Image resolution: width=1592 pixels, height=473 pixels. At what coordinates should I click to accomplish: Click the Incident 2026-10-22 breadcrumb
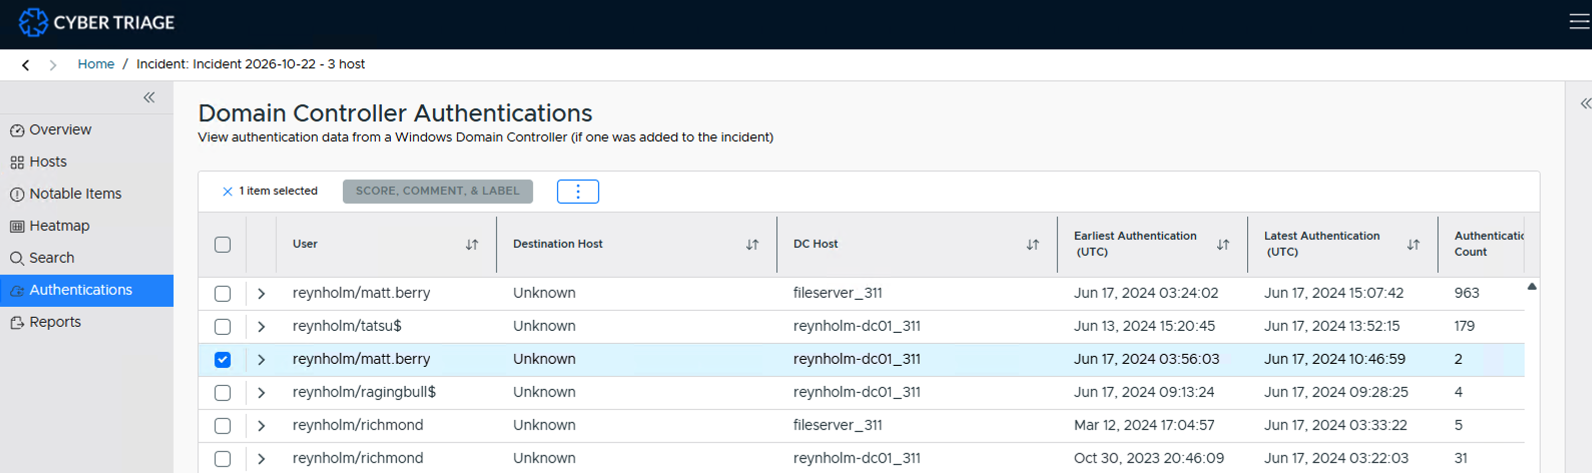pos(251,64)
